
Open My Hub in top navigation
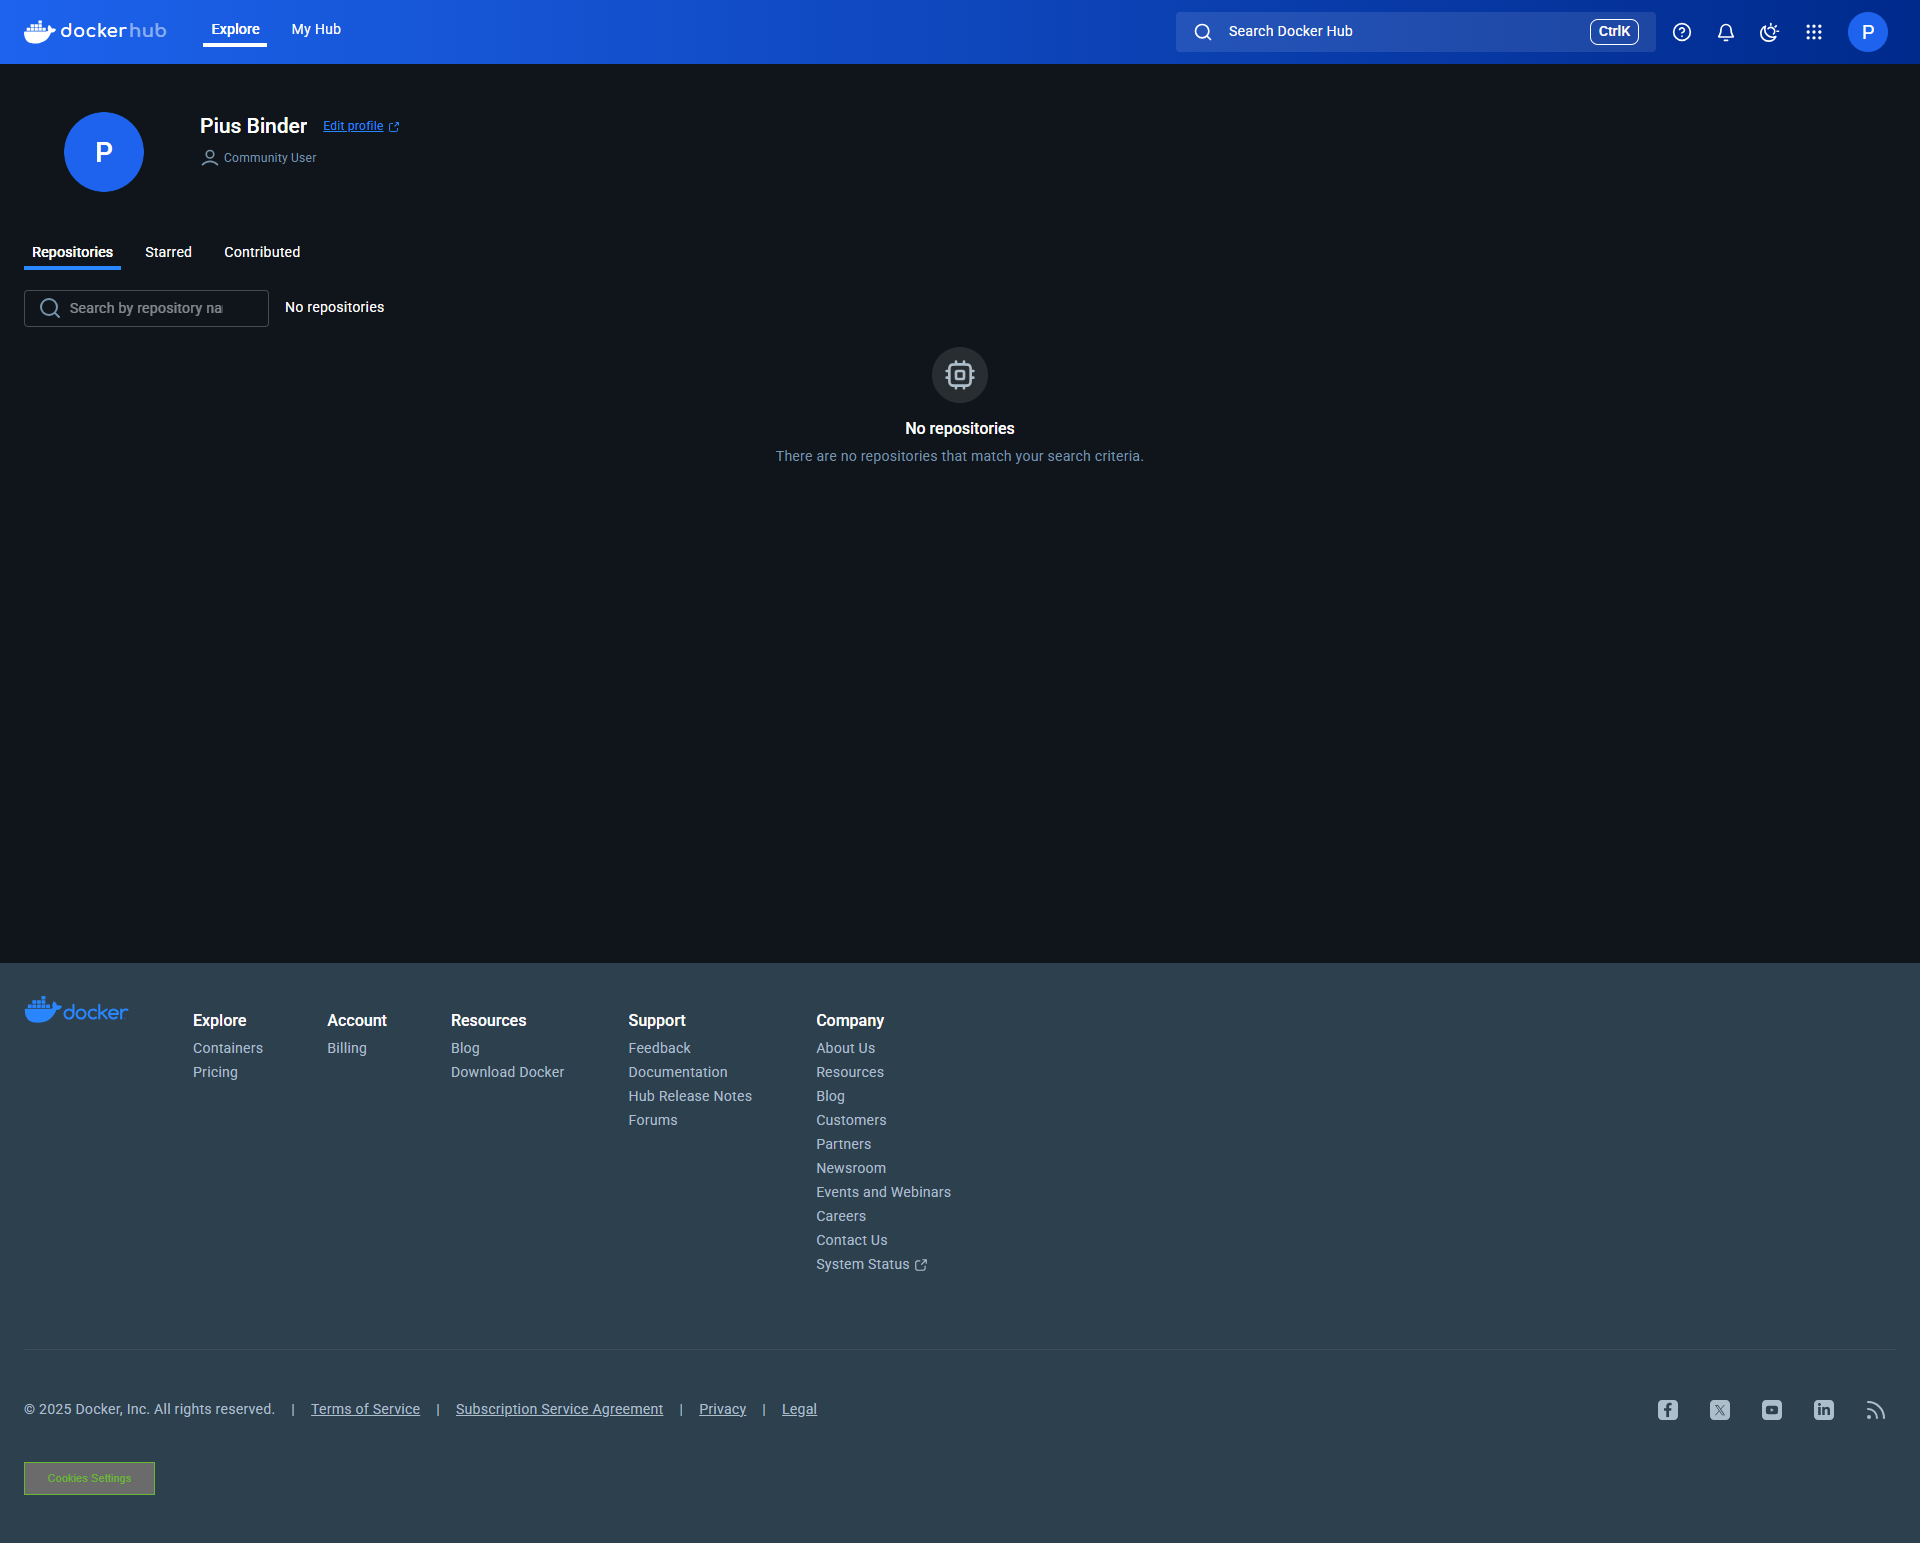coord(316,30)
